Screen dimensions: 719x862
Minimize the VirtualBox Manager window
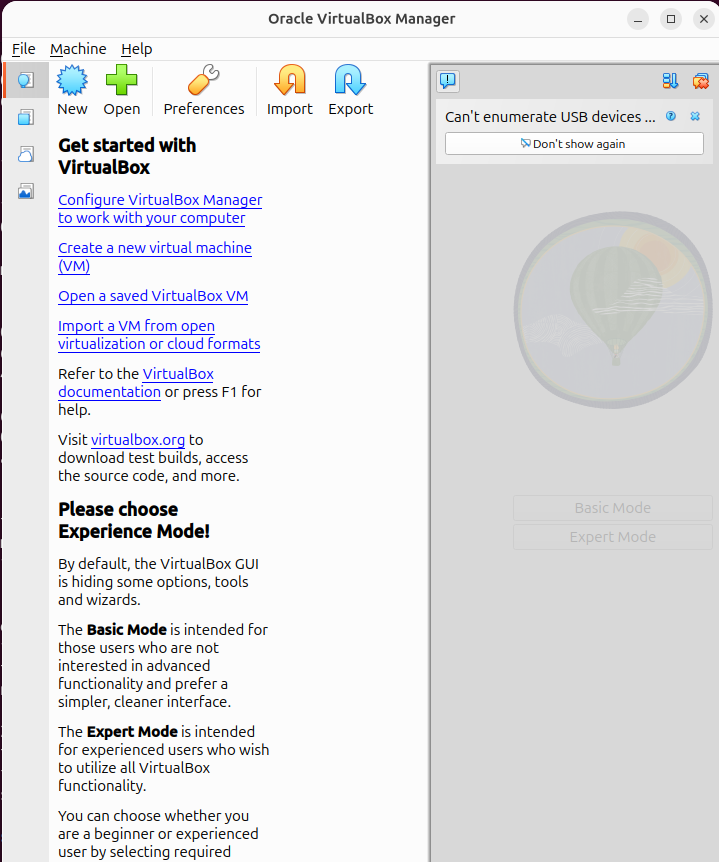click(x=638, y=19)
